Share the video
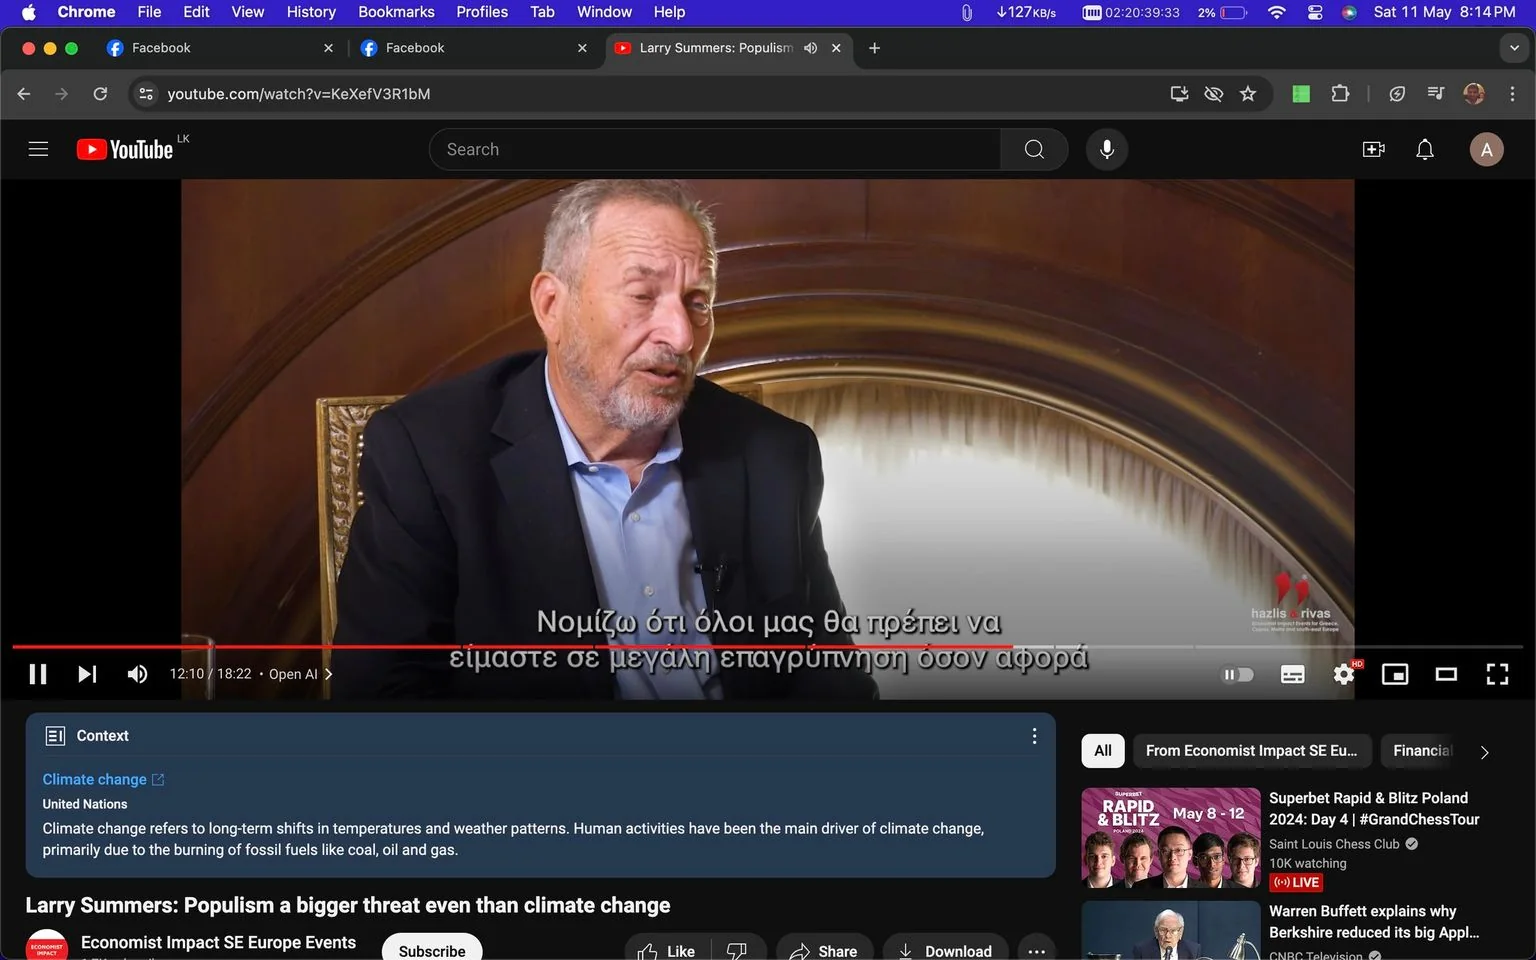The image size is (1536, 960). [x=824, y=951]
